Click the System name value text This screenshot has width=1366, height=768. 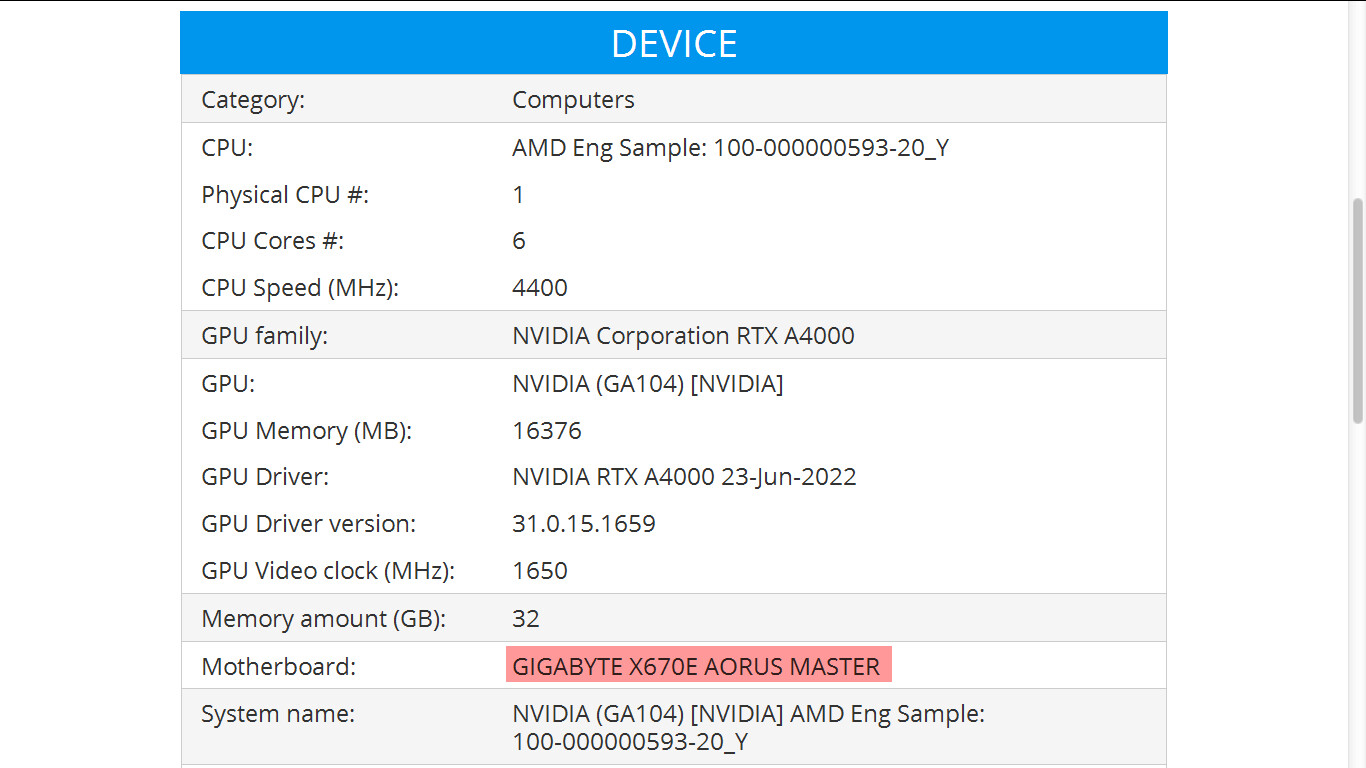749,728
